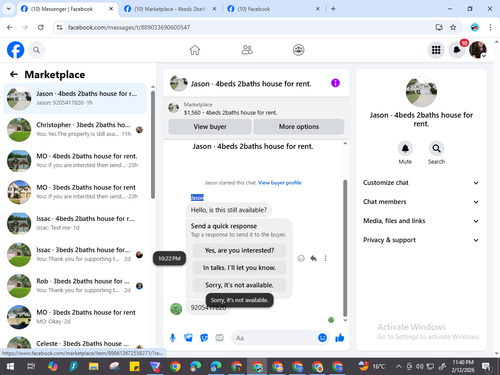Viewport: 500px width, 375px height.
Task: Open emoji picker in message box
Action: point(322,338)
